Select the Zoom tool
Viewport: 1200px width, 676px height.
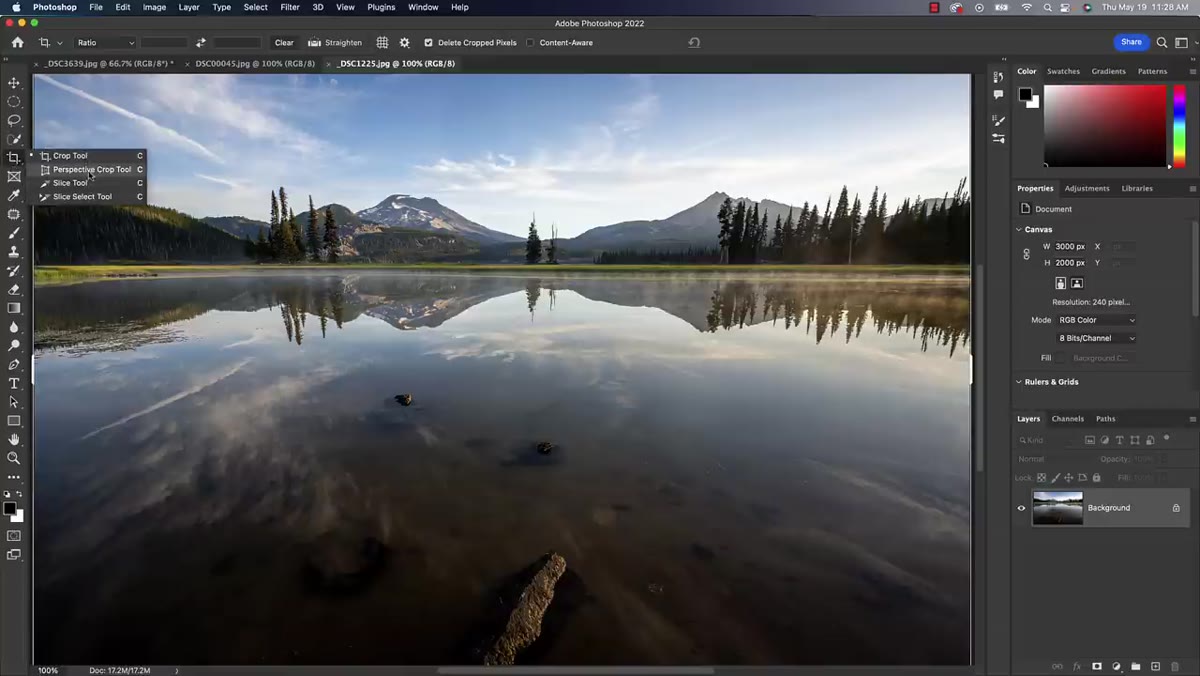click(14, 458)
